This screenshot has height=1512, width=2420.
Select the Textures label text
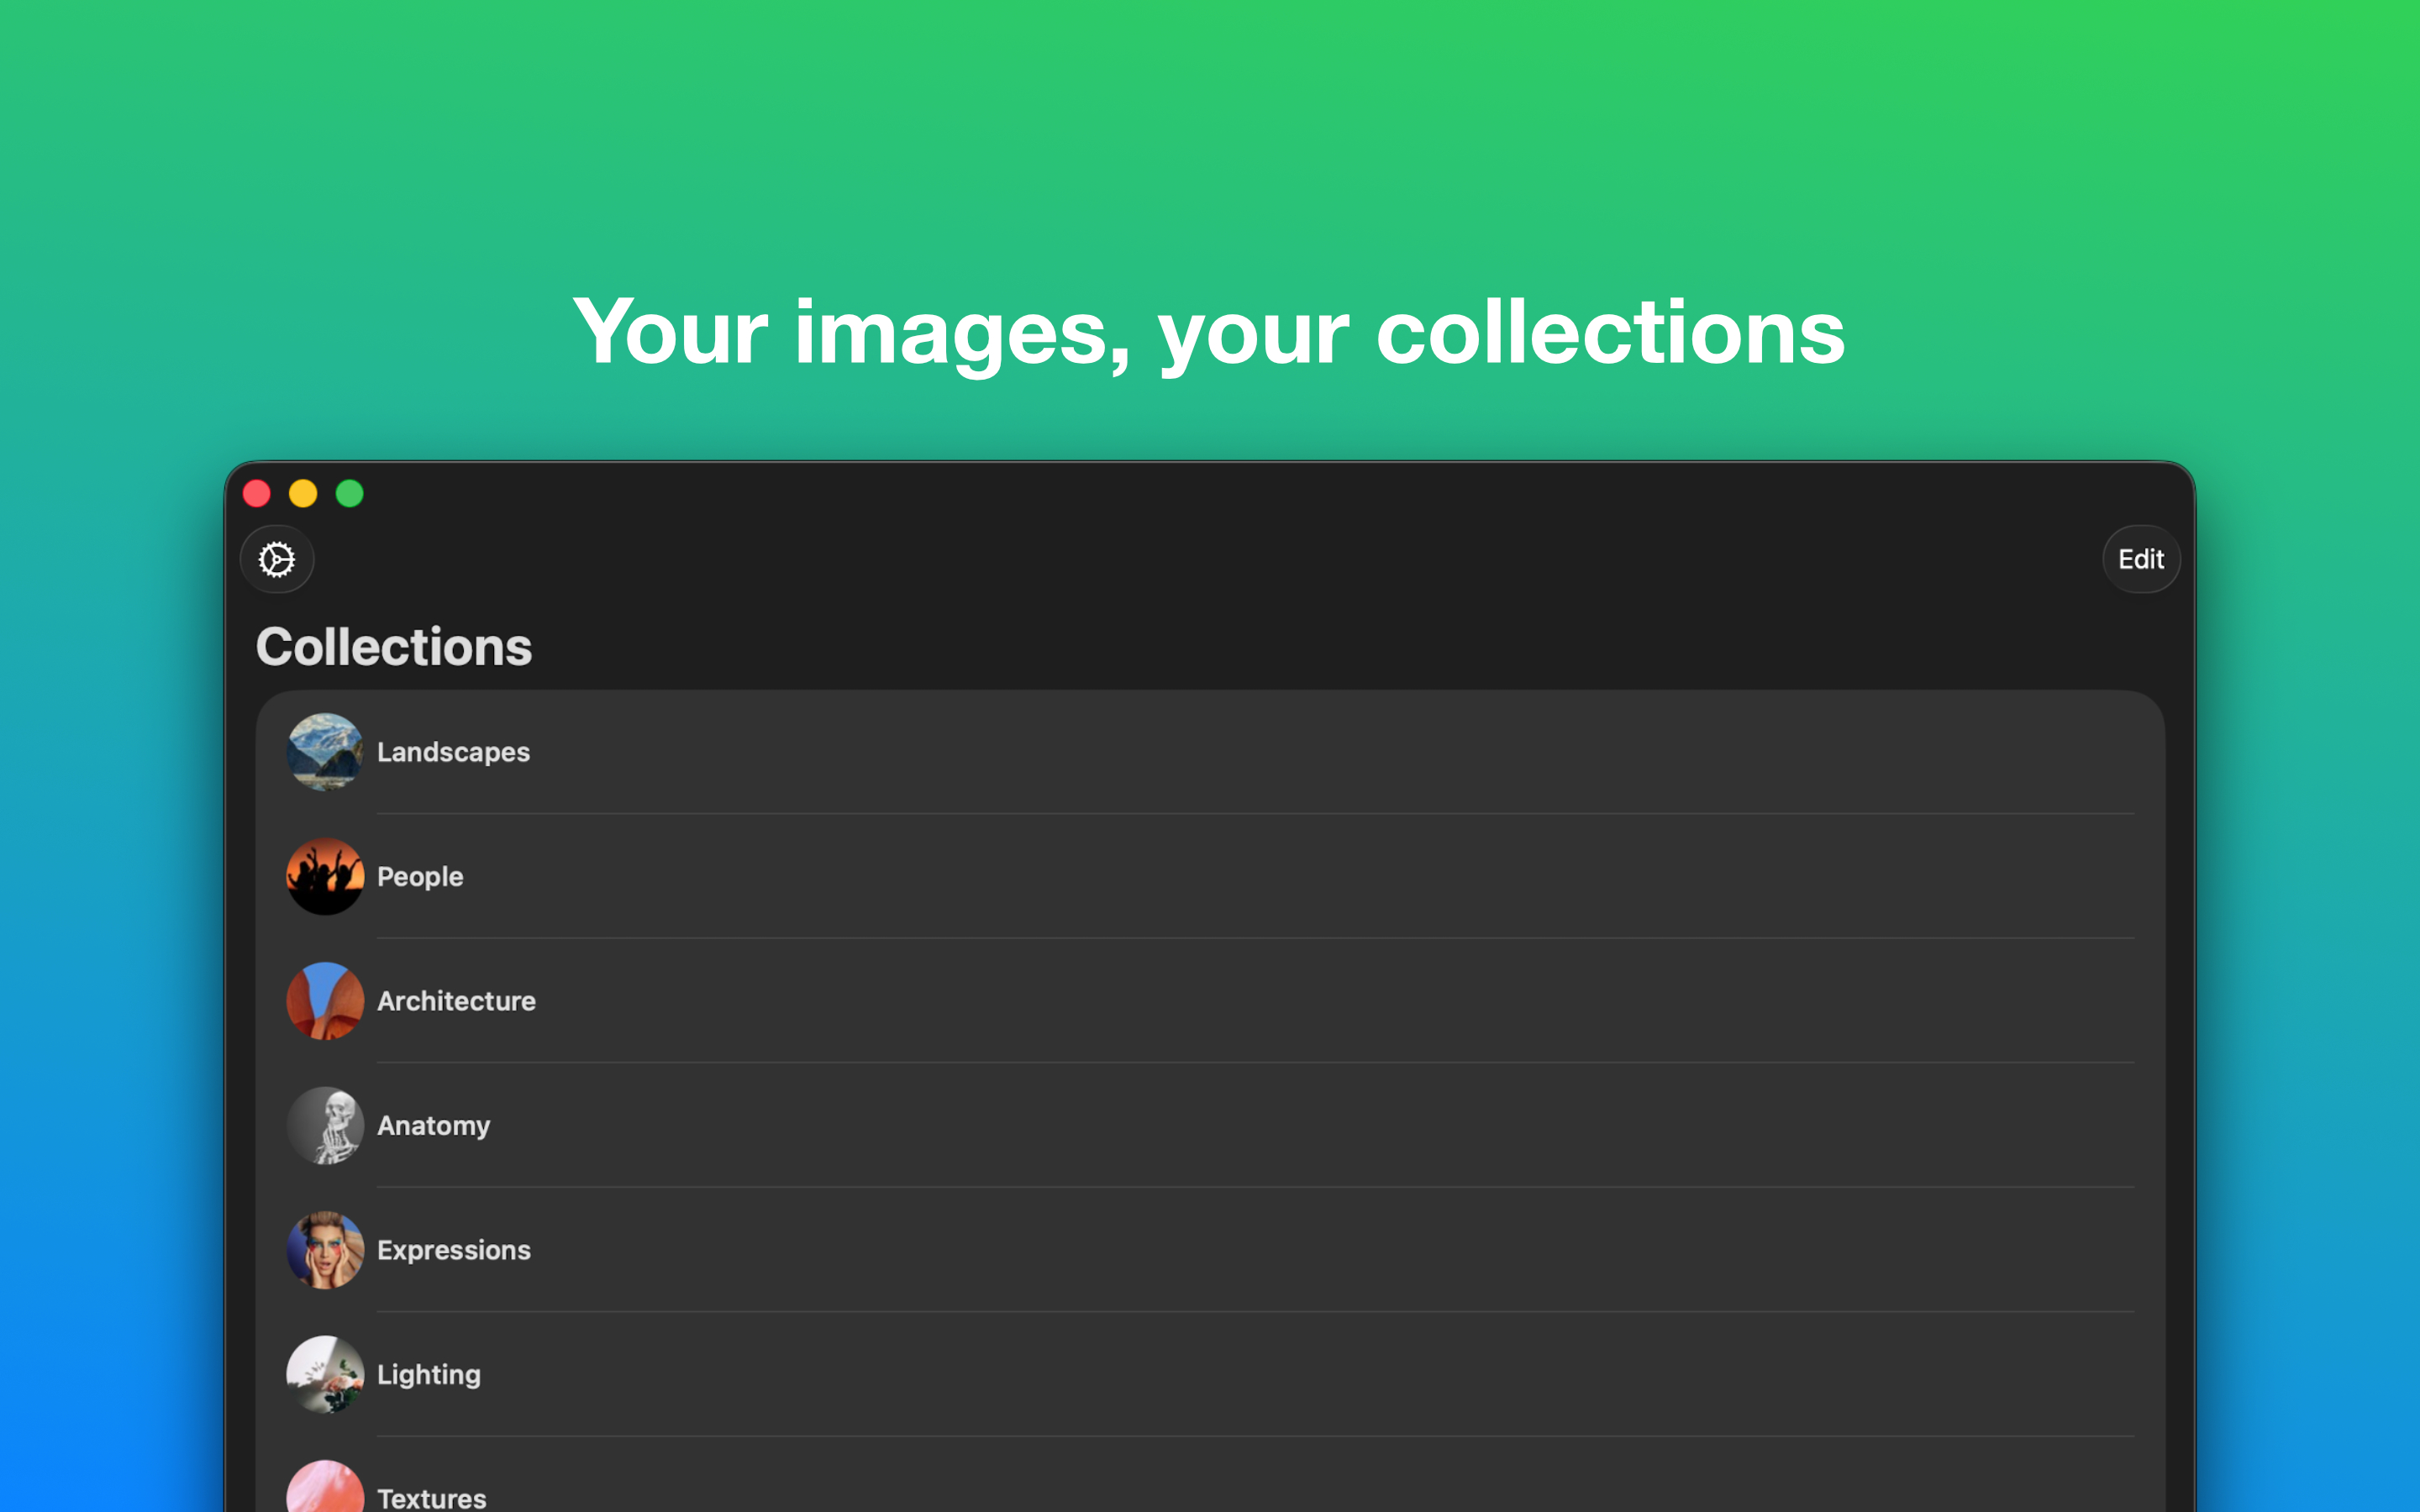tap(431, 1498)
